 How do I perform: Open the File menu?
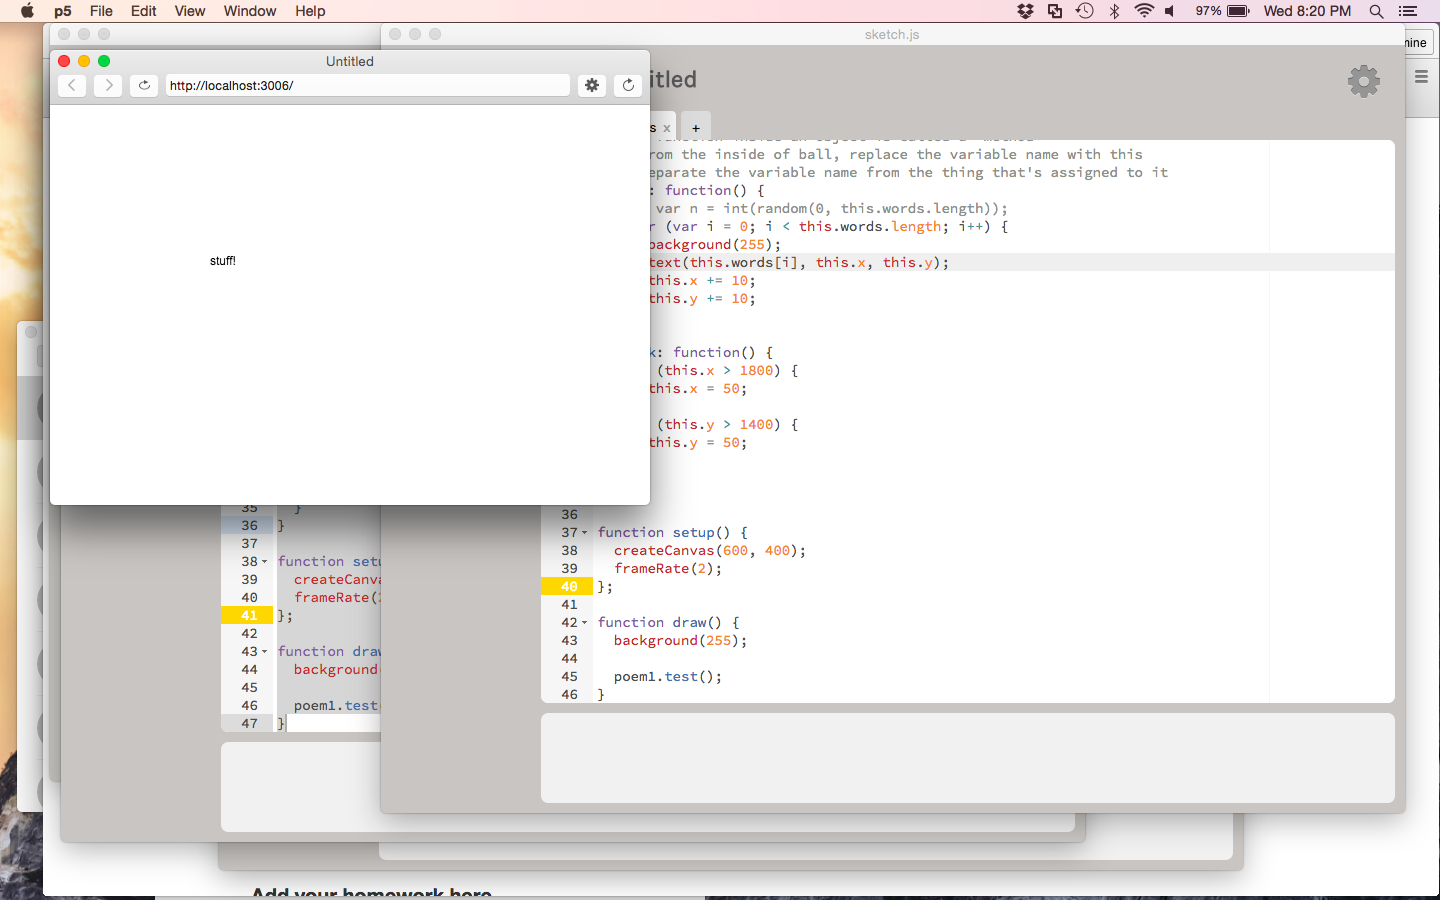coord(101,11)
